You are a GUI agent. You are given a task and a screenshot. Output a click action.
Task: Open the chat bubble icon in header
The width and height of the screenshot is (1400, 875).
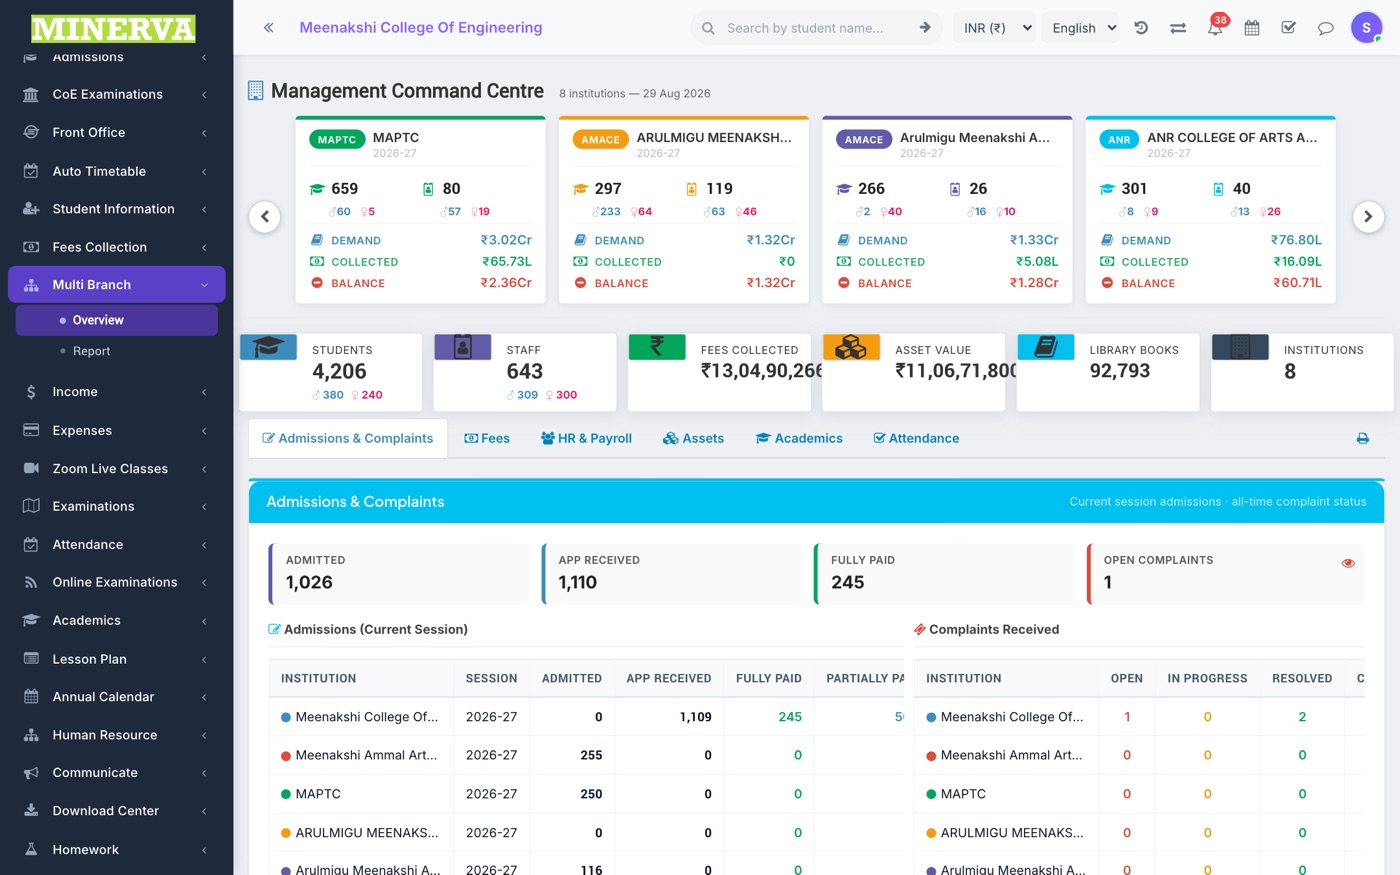(x=1326, y=28)
